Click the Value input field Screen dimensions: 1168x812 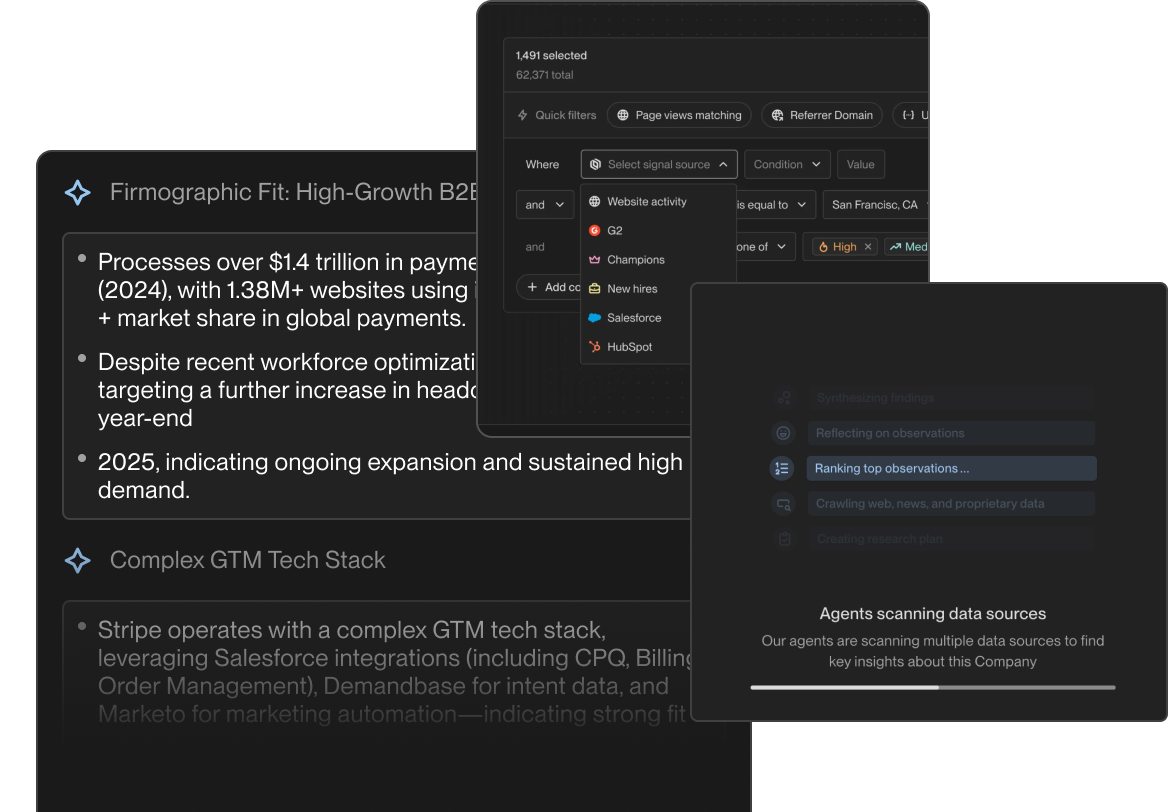pyautogui.click(x=860, y=164)
